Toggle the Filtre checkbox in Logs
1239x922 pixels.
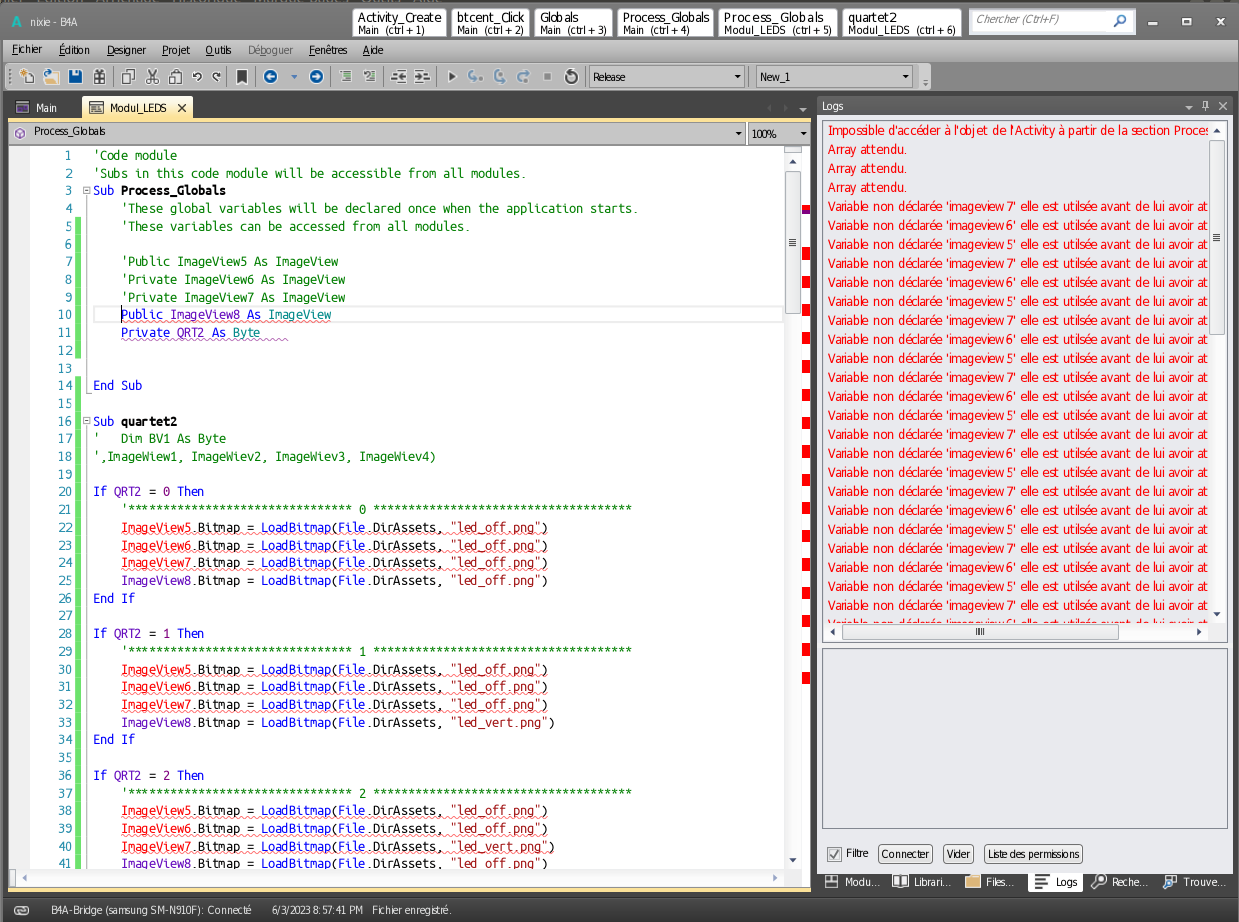point(834,854)
